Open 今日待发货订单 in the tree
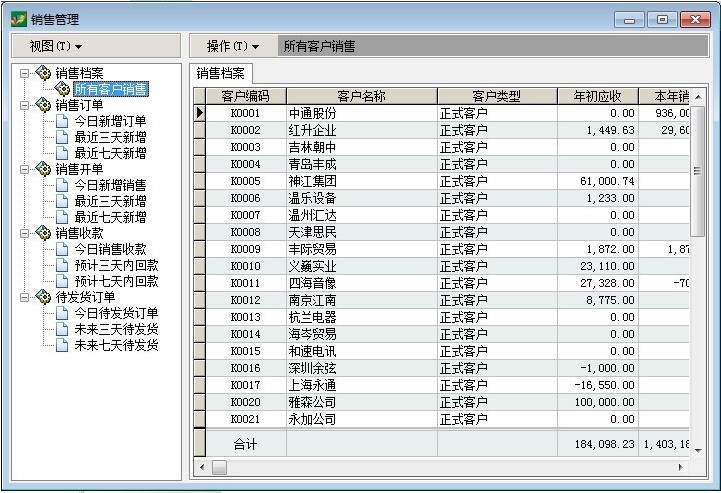Image resolution: width=721 pixels, height=493 pixels. (x=116, y=313)
